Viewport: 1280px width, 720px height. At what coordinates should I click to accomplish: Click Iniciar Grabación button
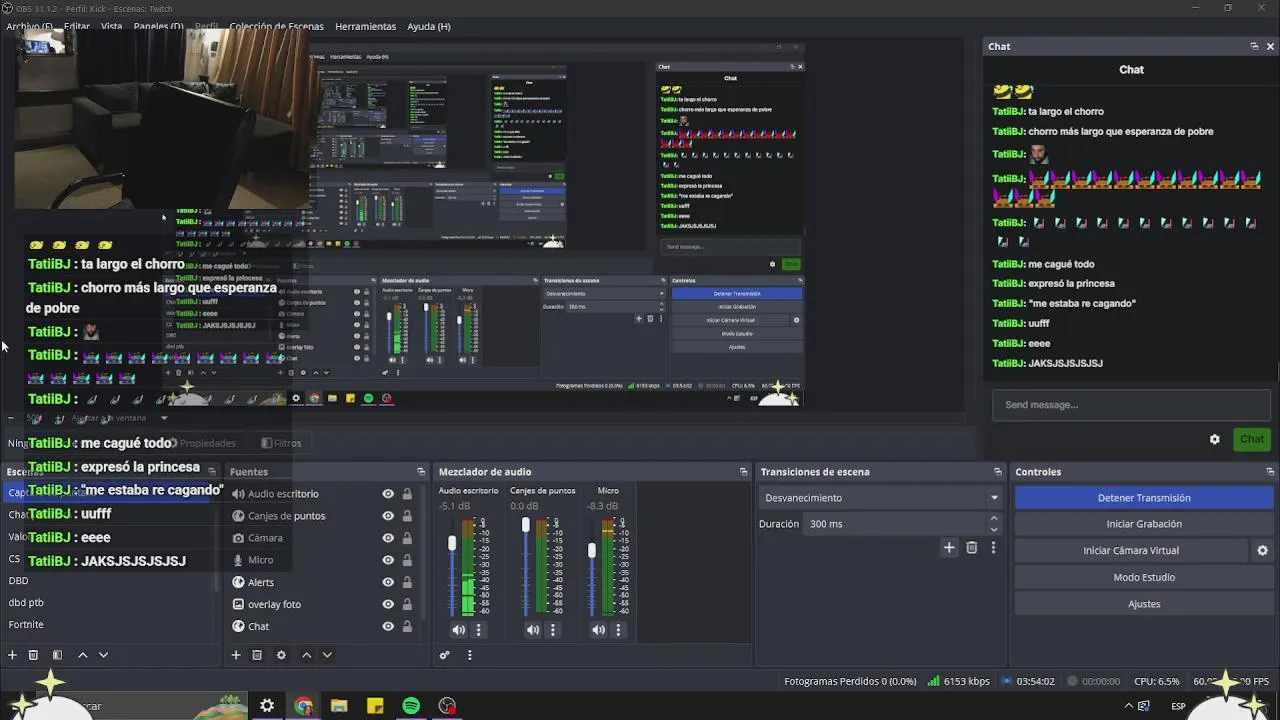coord(1144,524)
